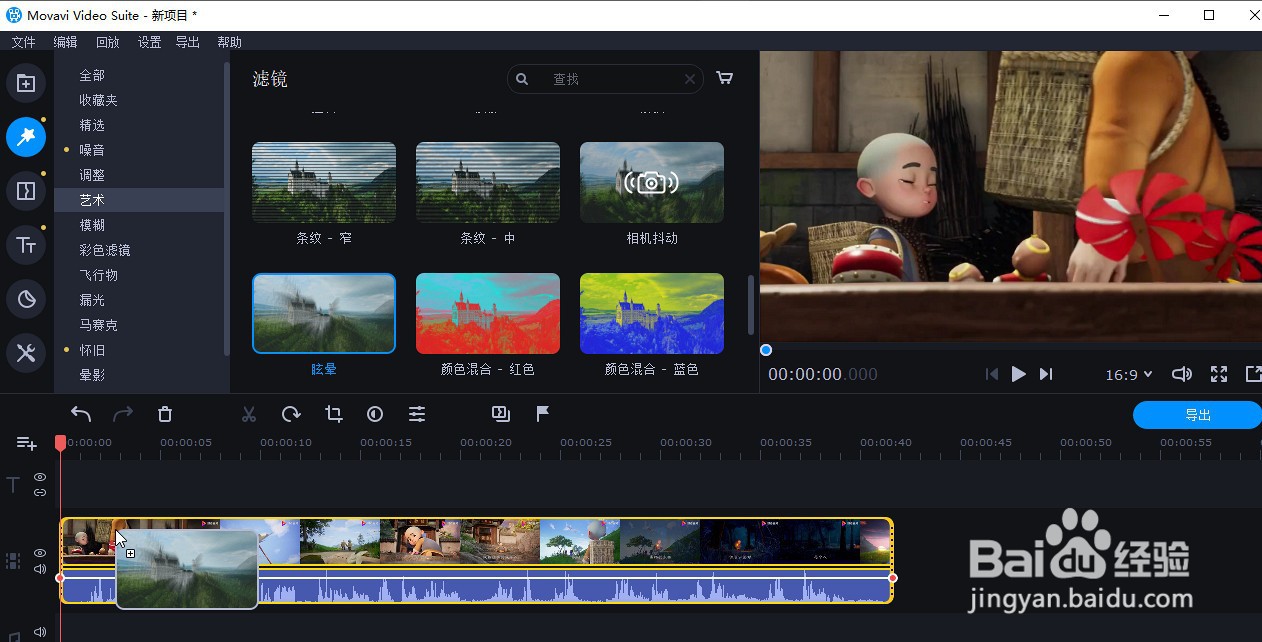Click the redo arrow in timeline toolbar
Screen dimensions: 1262x642
123,414
